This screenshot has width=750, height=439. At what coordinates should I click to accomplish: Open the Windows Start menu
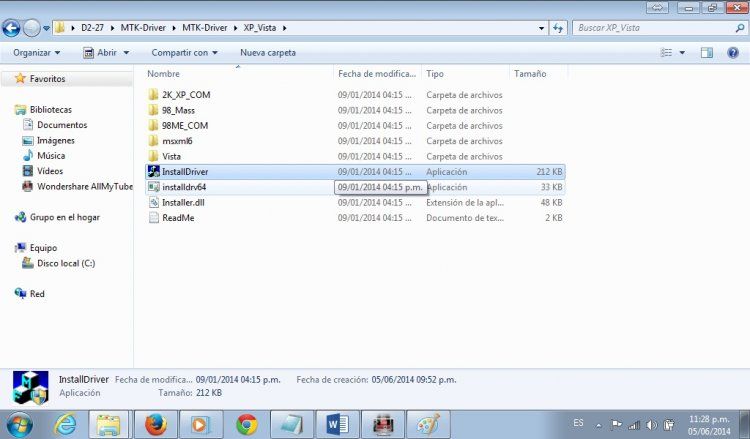tap(19, 425)
